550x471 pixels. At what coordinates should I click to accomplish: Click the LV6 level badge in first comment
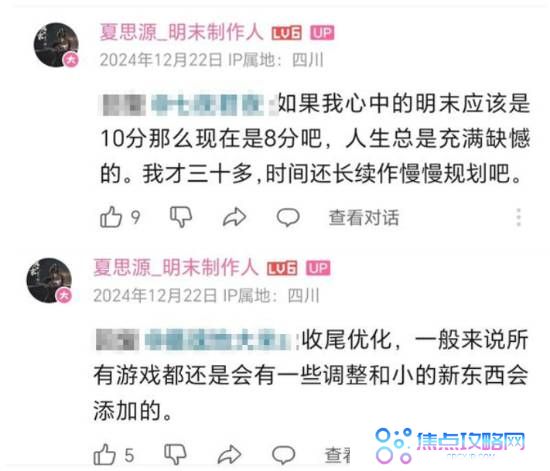pos(287,33)
